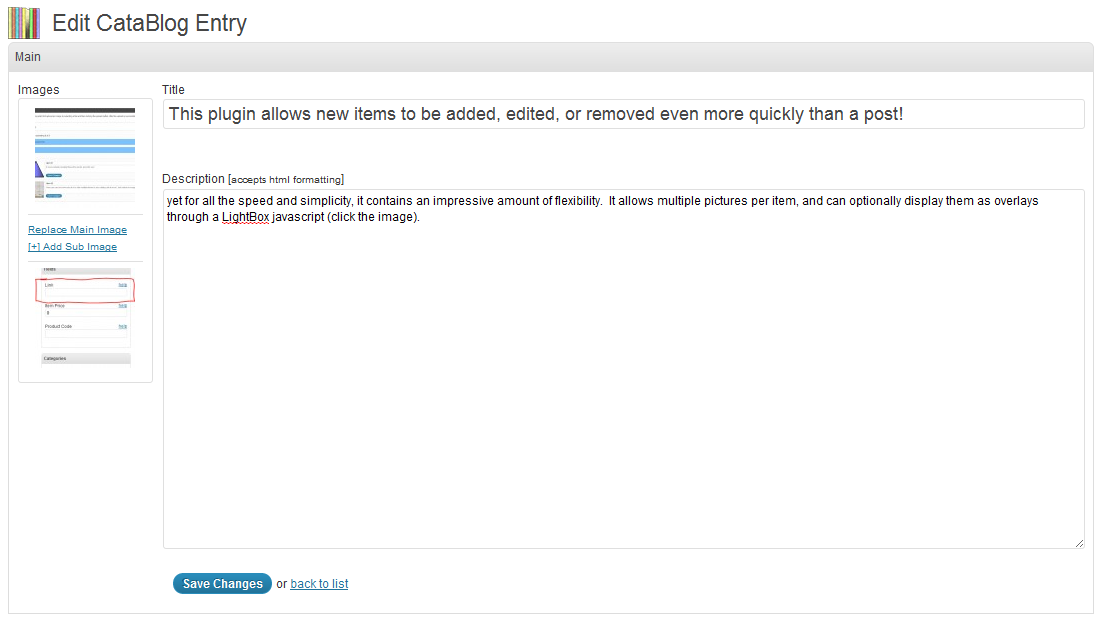Click the word 'or' beside Save Changes
This screenshot has height=619, width=1097.
click(281, 584)
